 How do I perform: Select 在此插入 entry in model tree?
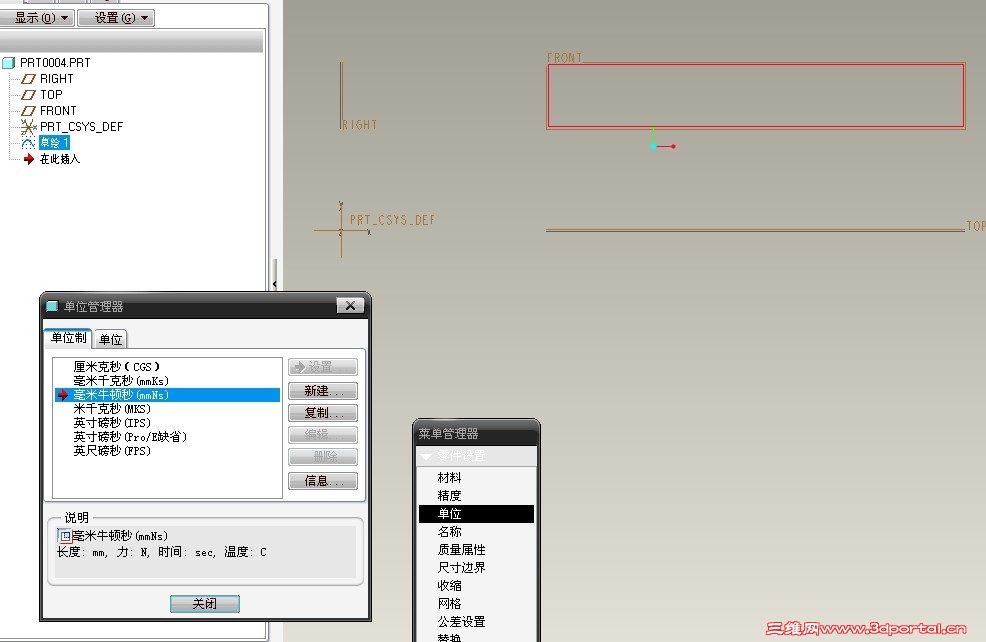click(x=60, y=159)
